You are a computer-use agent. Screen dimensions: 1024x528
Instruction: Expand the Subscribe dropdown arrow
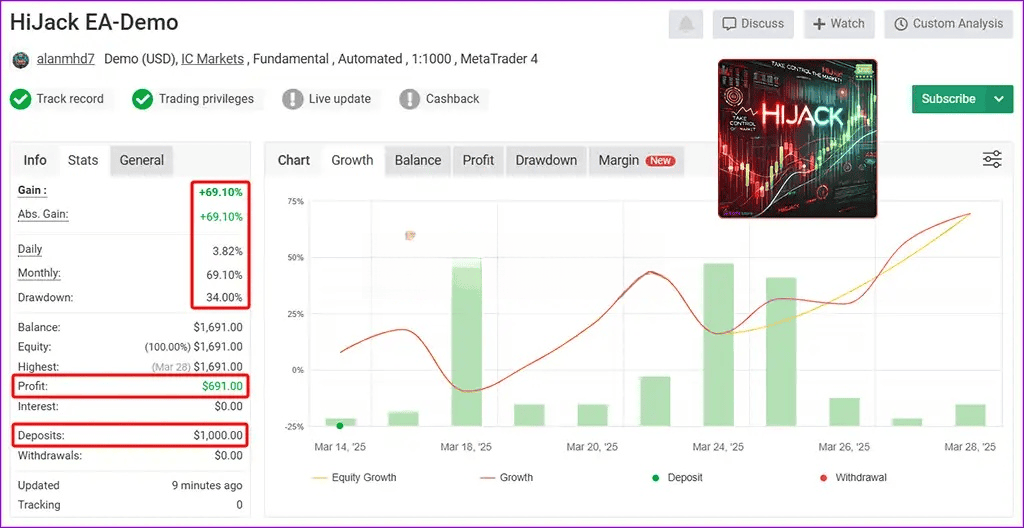(x=999, y=99)
